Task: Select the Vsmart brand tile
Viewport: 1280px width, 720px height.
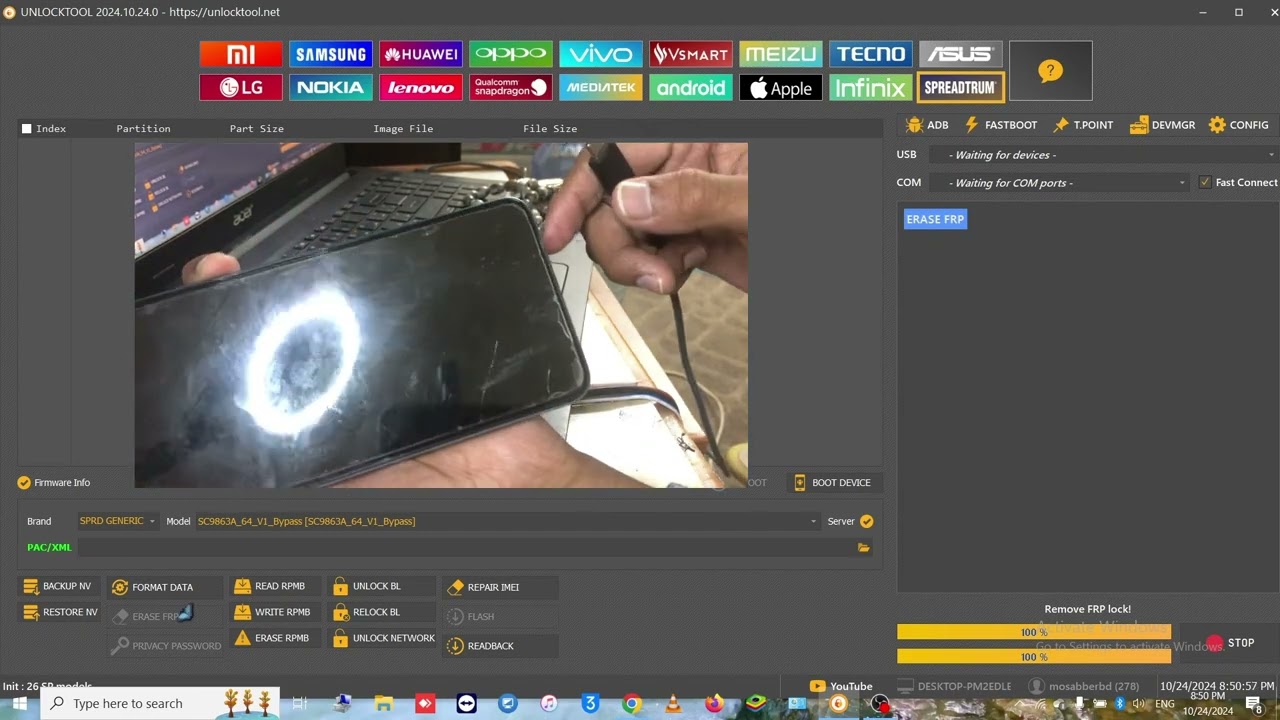Action: pos(691,54)
